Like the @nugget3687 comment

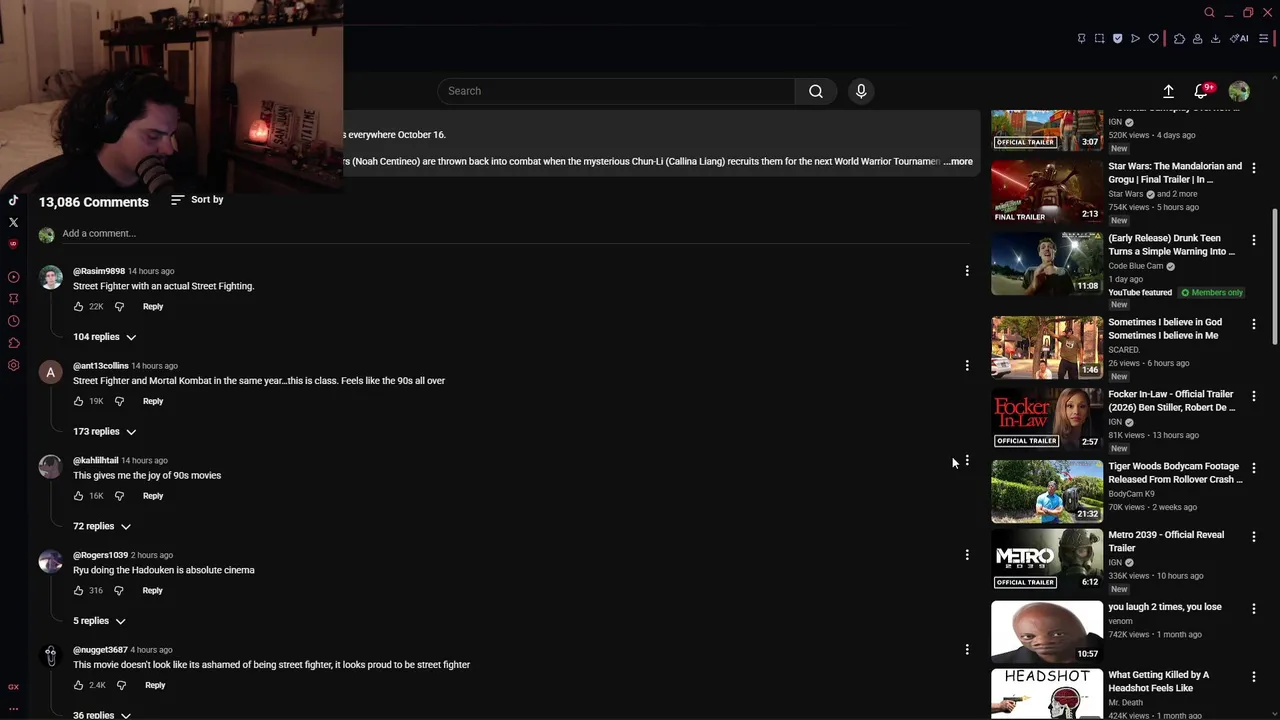(78, 685)
